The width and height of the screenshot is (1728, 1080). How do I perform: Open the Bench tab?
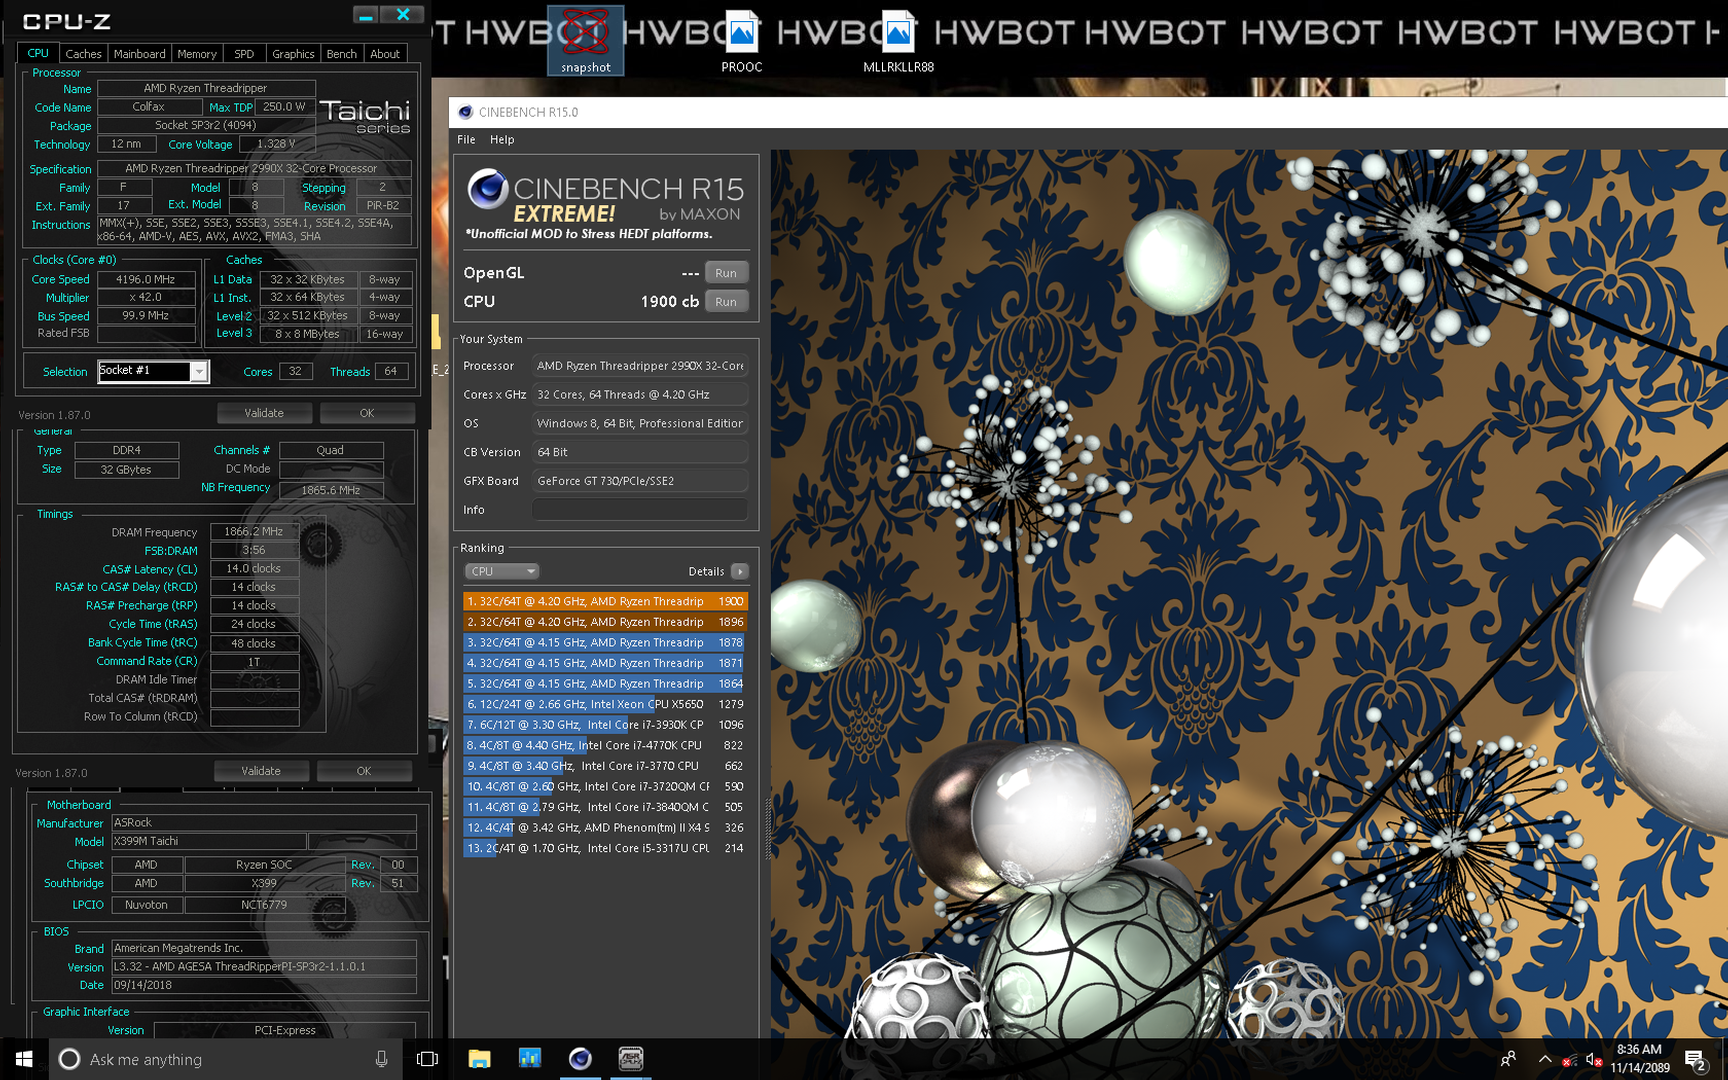[341, 54]
